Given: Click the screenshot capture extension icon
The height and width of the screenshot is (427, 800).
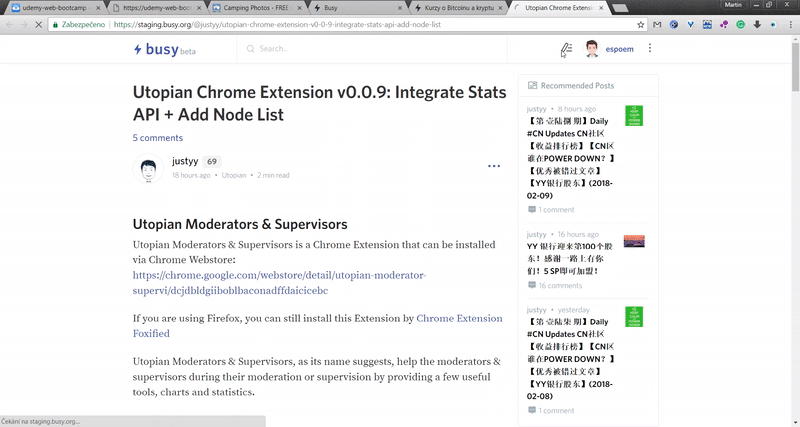Looking at the screenshot, I should (x=707, y=24).
